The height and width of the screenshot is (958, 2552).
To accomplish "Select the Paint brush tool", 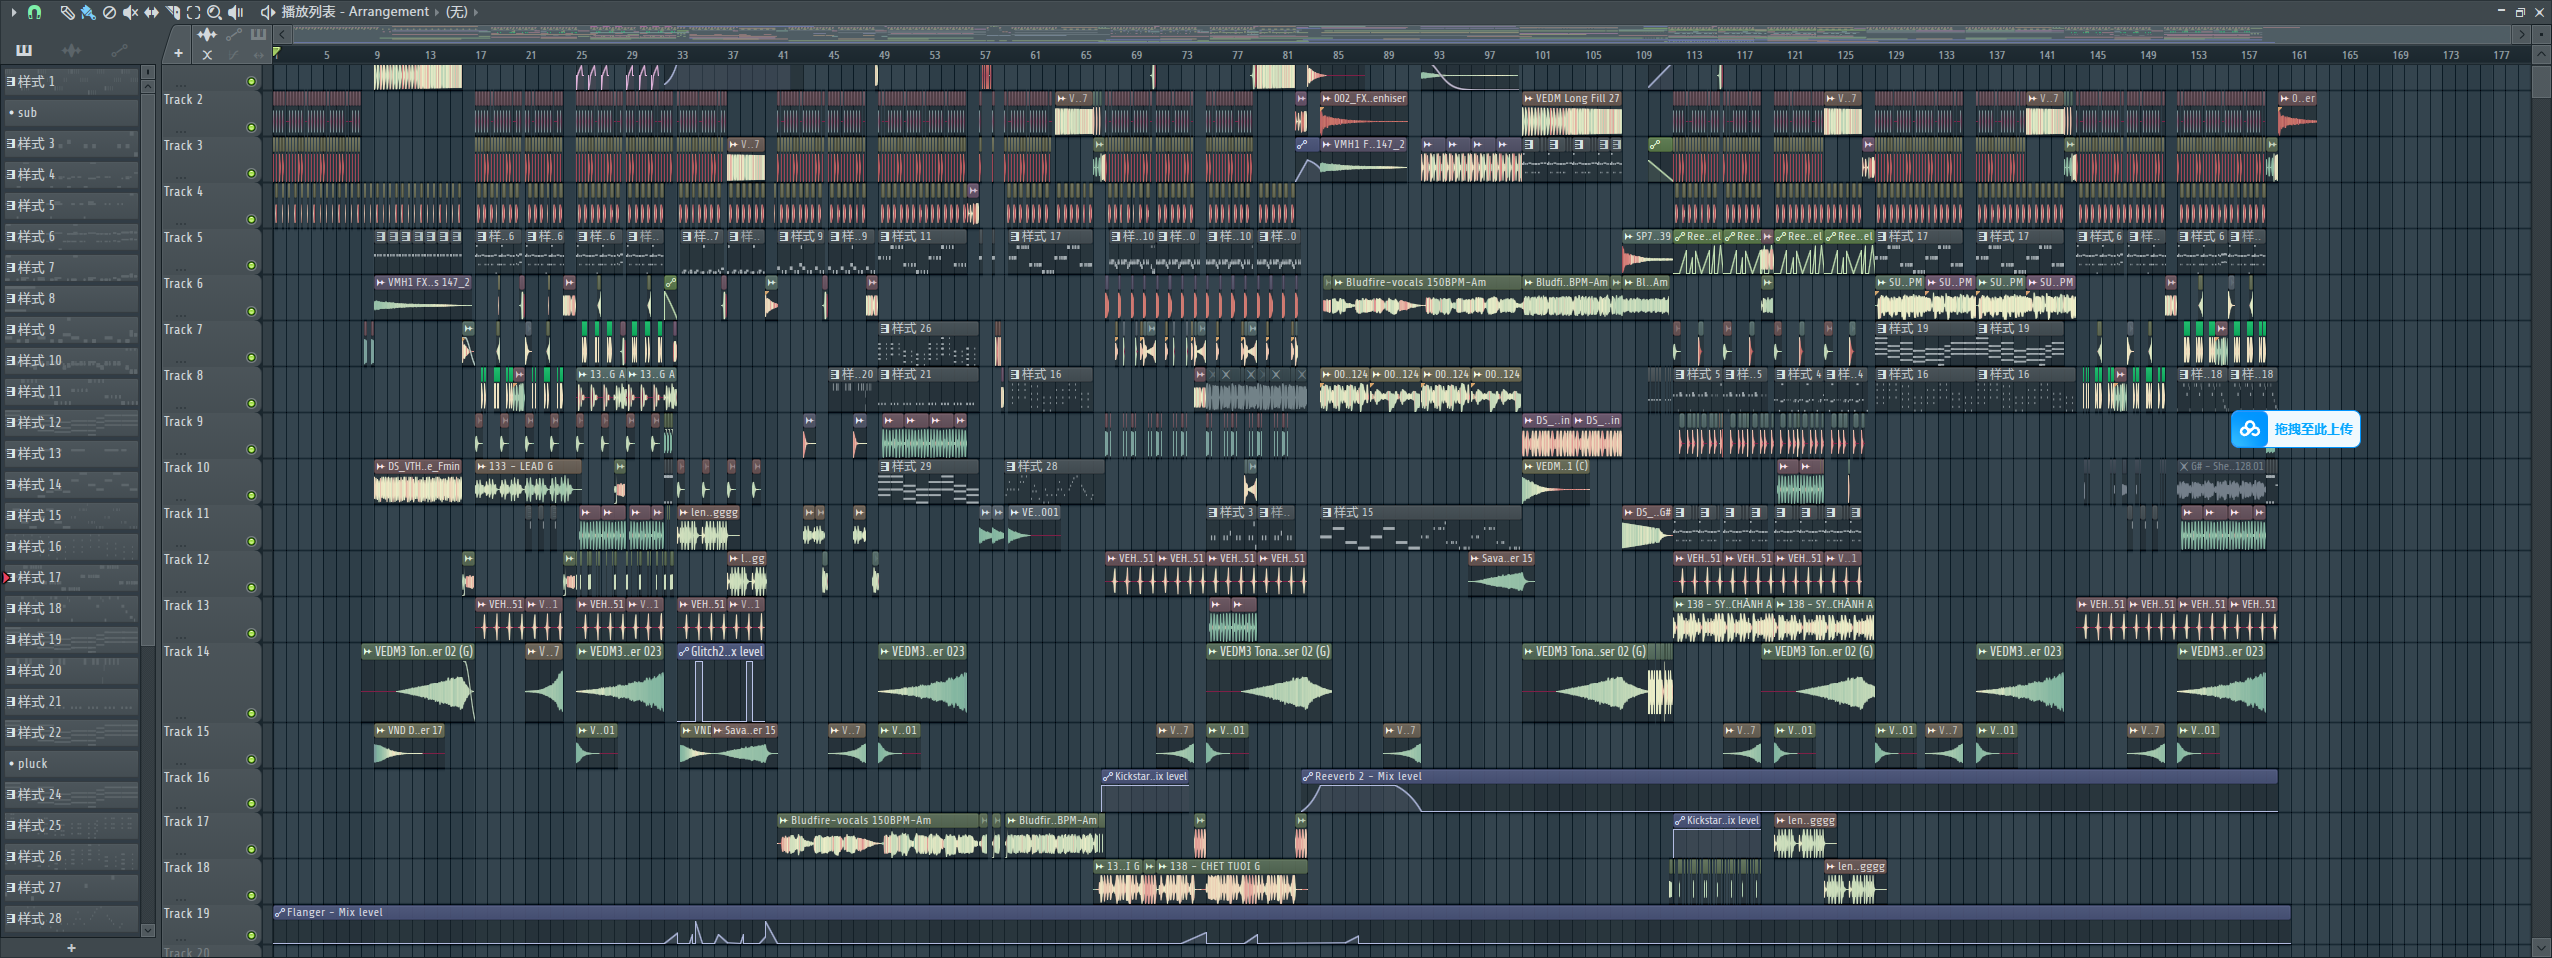I will [x=88, y=12].
